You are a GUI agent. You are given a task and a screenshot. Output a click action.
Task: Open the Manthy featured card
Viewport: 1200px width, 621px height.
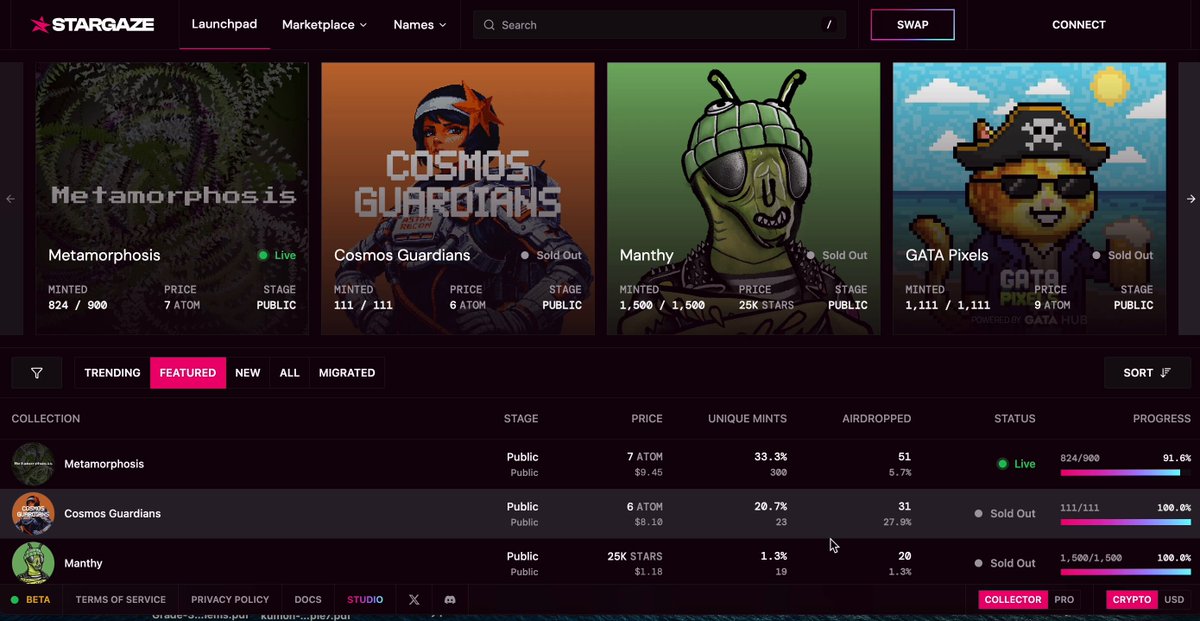click(744, 199)
